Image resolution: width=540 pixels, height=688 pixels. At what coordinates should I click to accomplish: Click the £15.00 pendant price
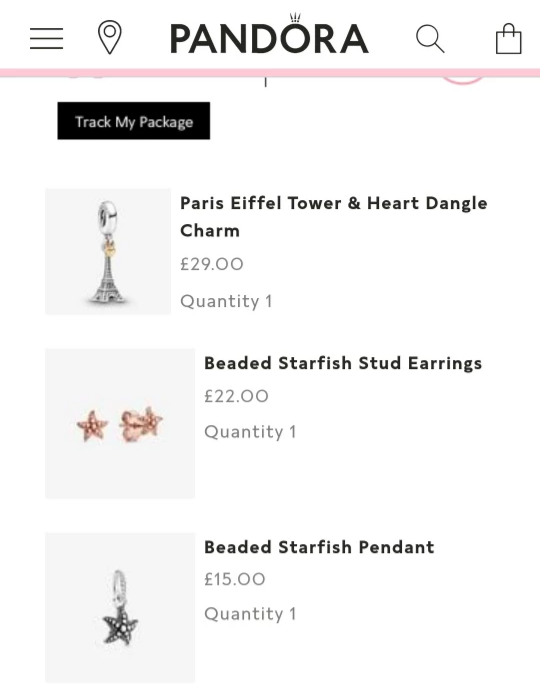pos(235,579)
